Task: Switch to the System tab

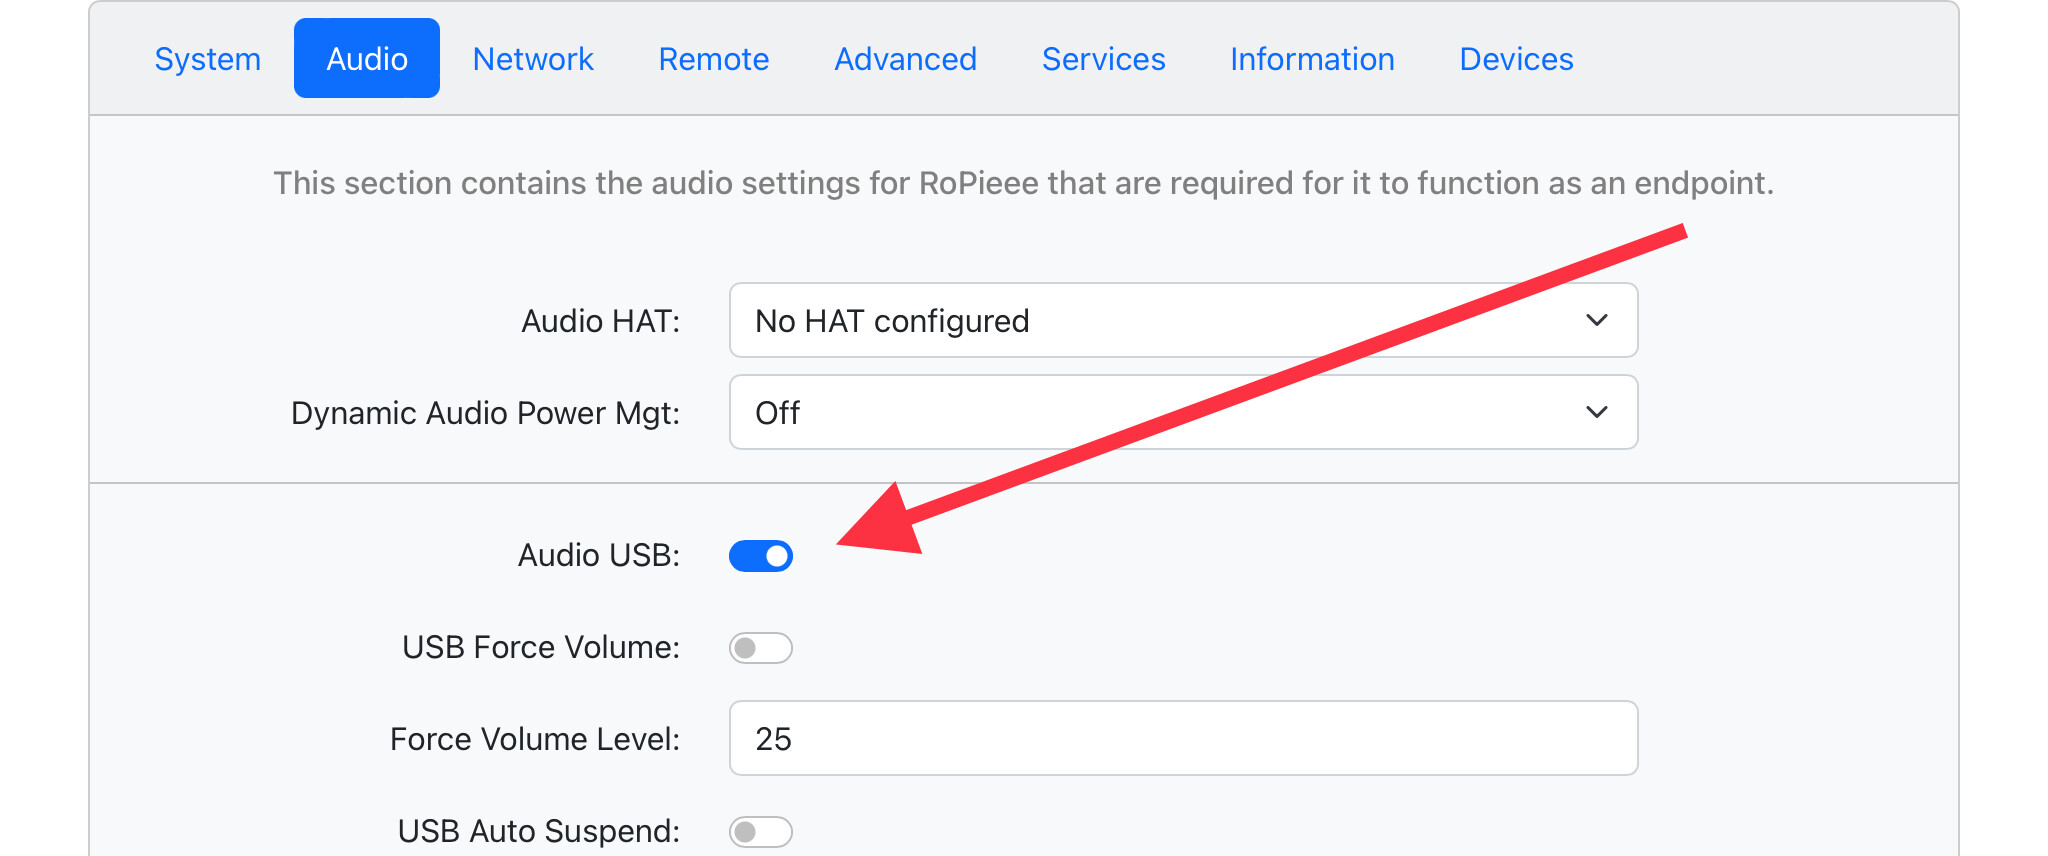Action: (207, 59)
